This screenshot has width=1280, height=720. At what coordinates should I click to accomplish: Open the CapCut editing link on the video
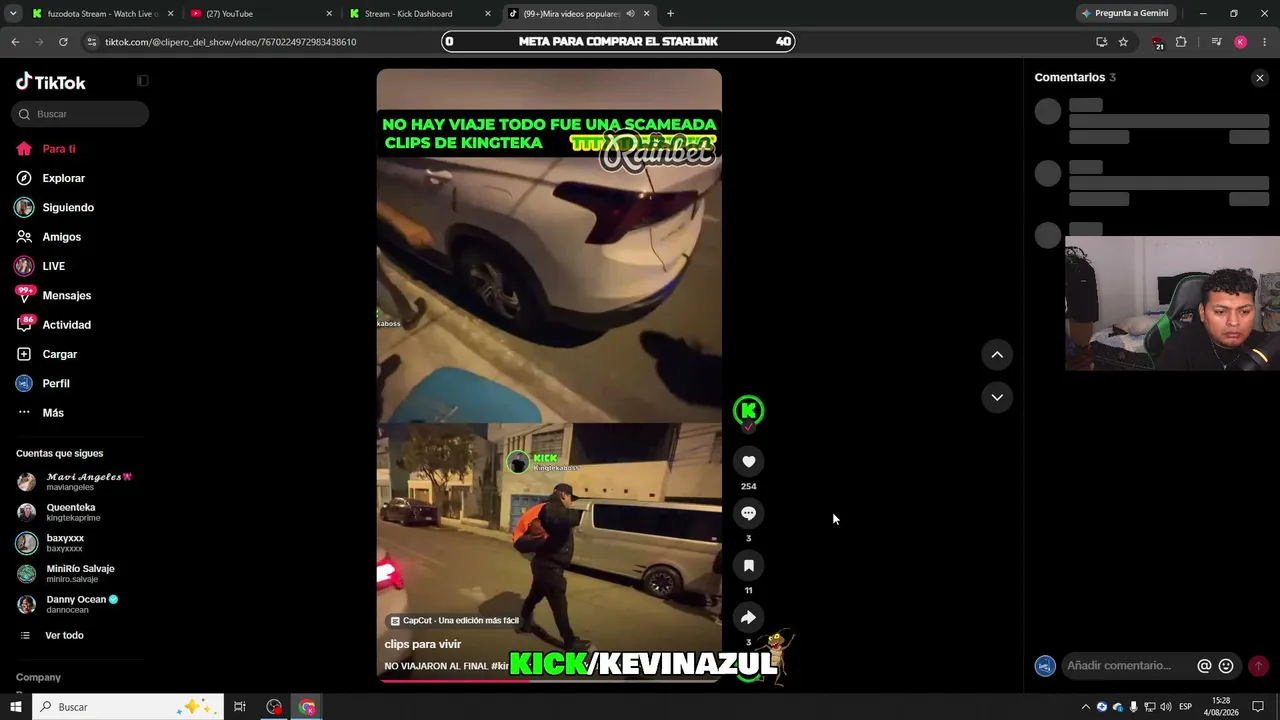pos(454,621)
